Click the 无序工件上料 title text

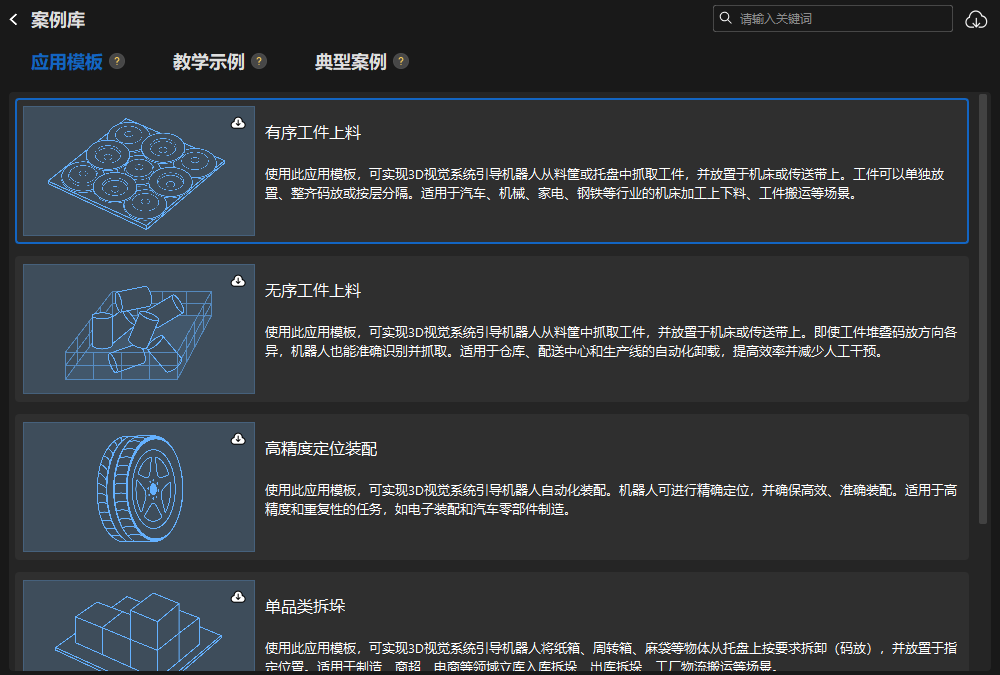click(x=313, y=291)
